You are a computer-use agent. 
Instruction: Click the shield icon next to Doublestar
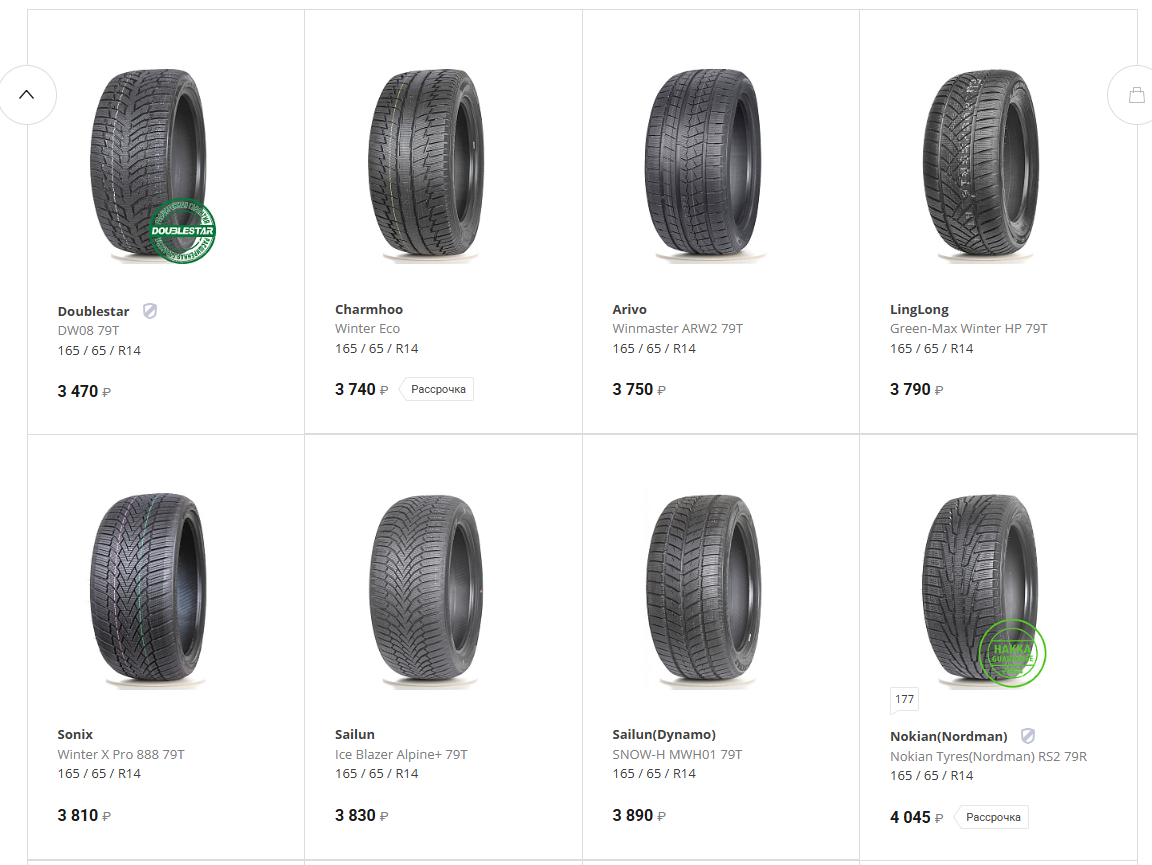click(150, 311)
